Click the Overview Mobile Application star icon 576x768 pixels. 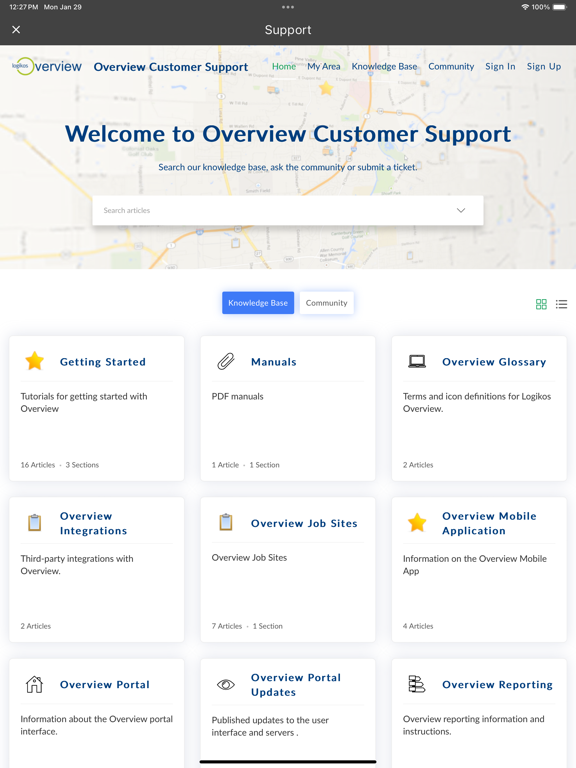417,523
